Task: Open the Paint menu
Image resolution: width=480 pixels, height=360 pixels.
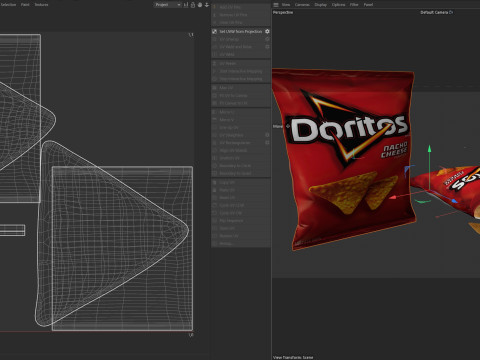Action: click(25, 5)
